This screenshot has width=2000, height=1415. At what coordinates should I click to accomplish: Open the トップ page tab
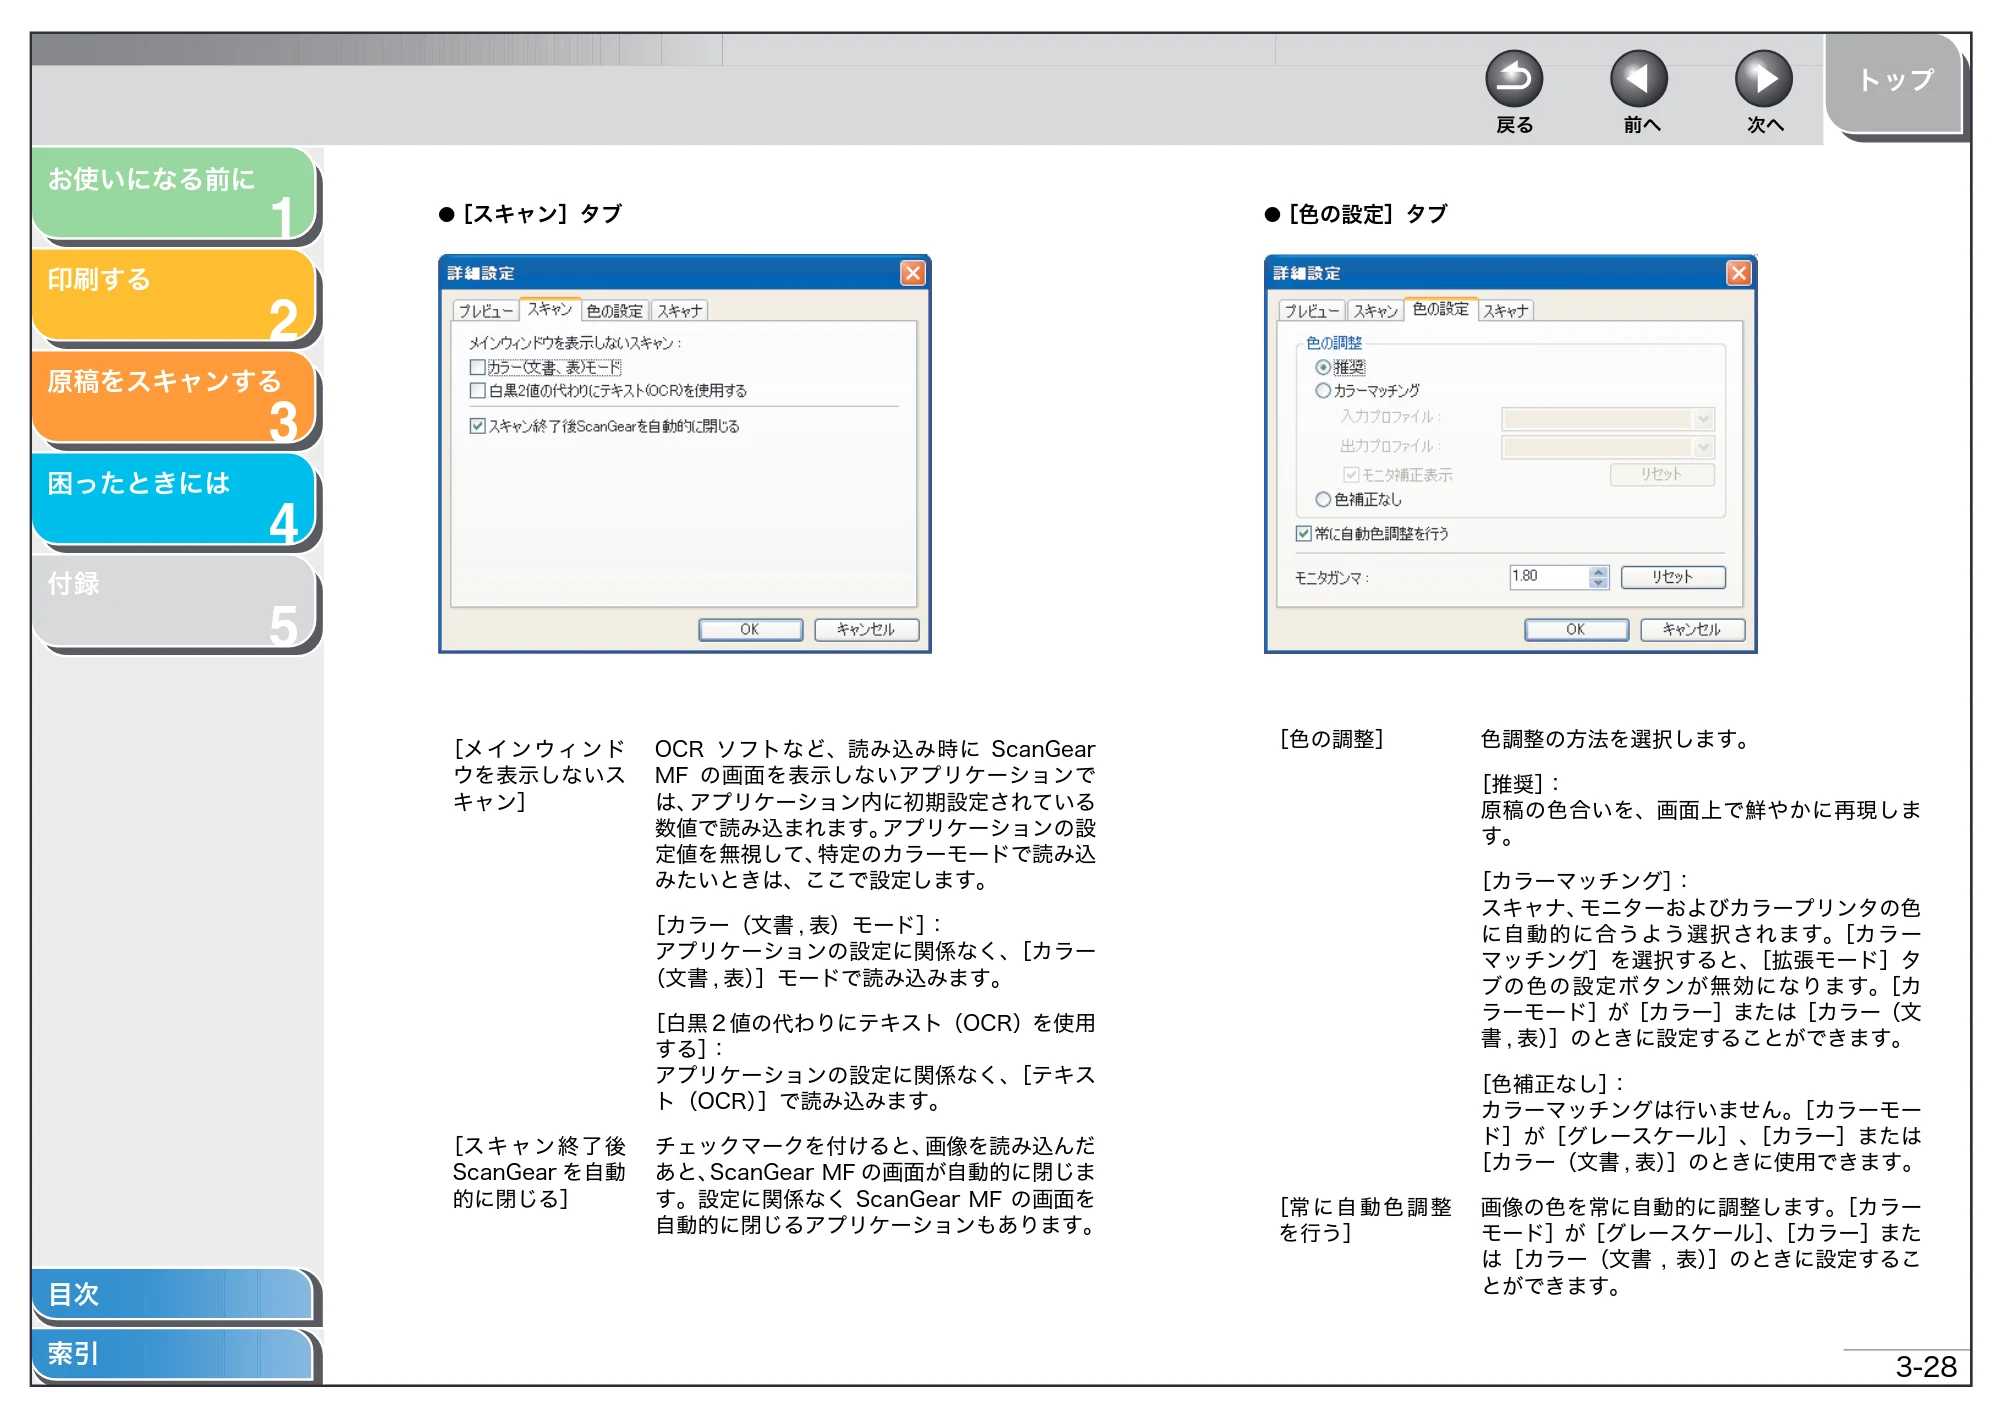pos(1894,82)
